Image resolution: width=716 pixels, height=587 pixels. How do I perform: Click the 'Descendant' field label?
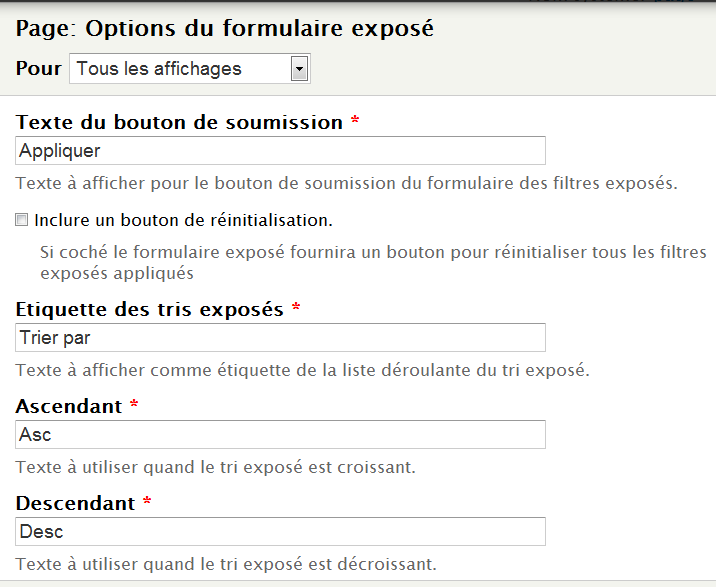[76, 503]
